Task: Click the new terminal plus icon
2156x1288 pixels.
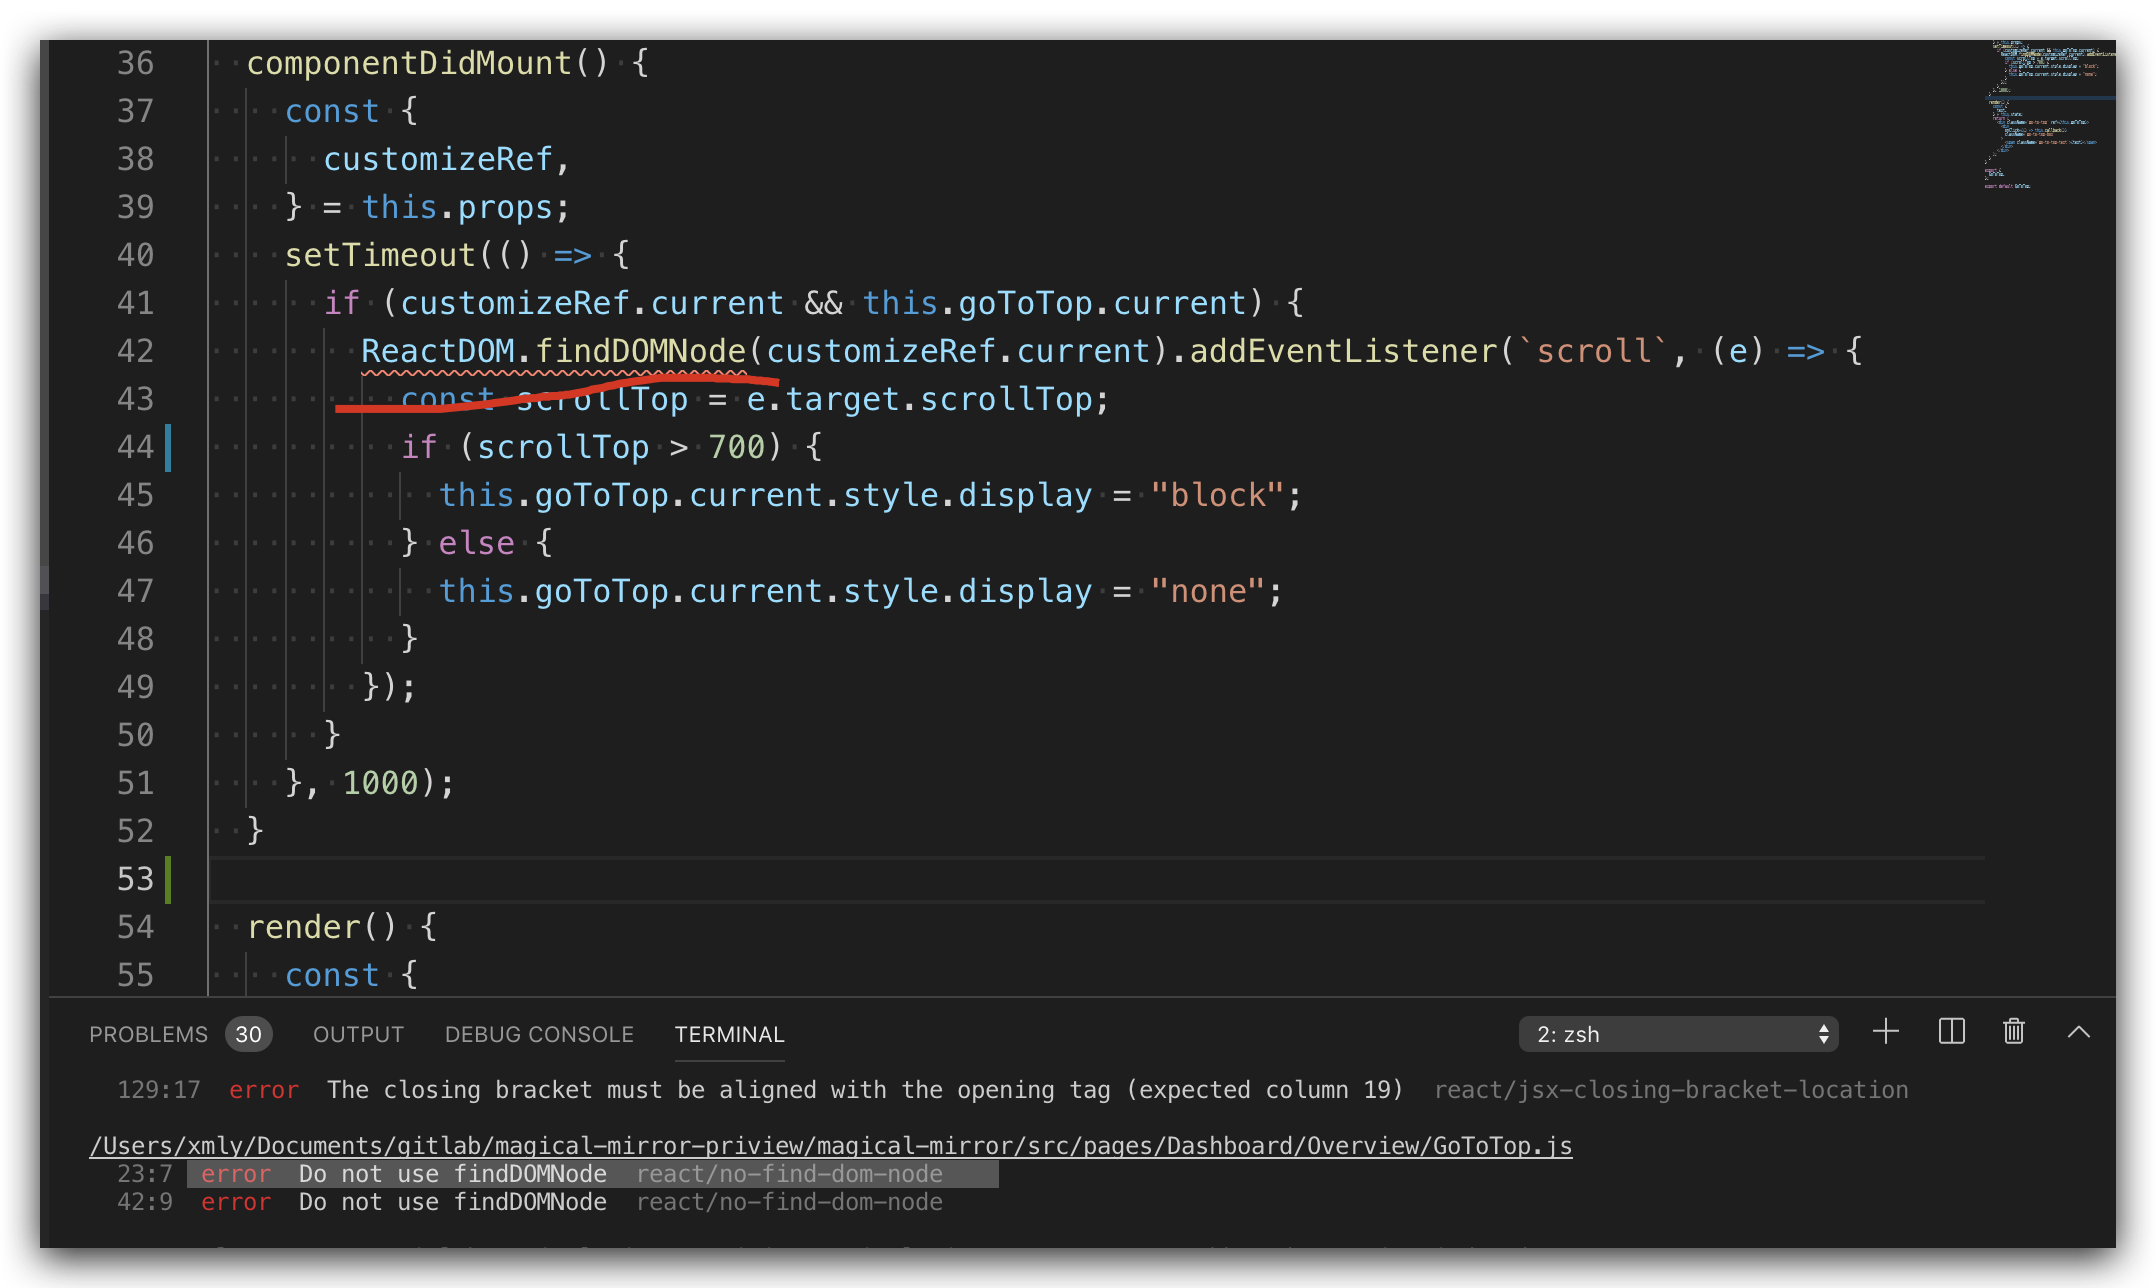Action: click(1886, 1032)
